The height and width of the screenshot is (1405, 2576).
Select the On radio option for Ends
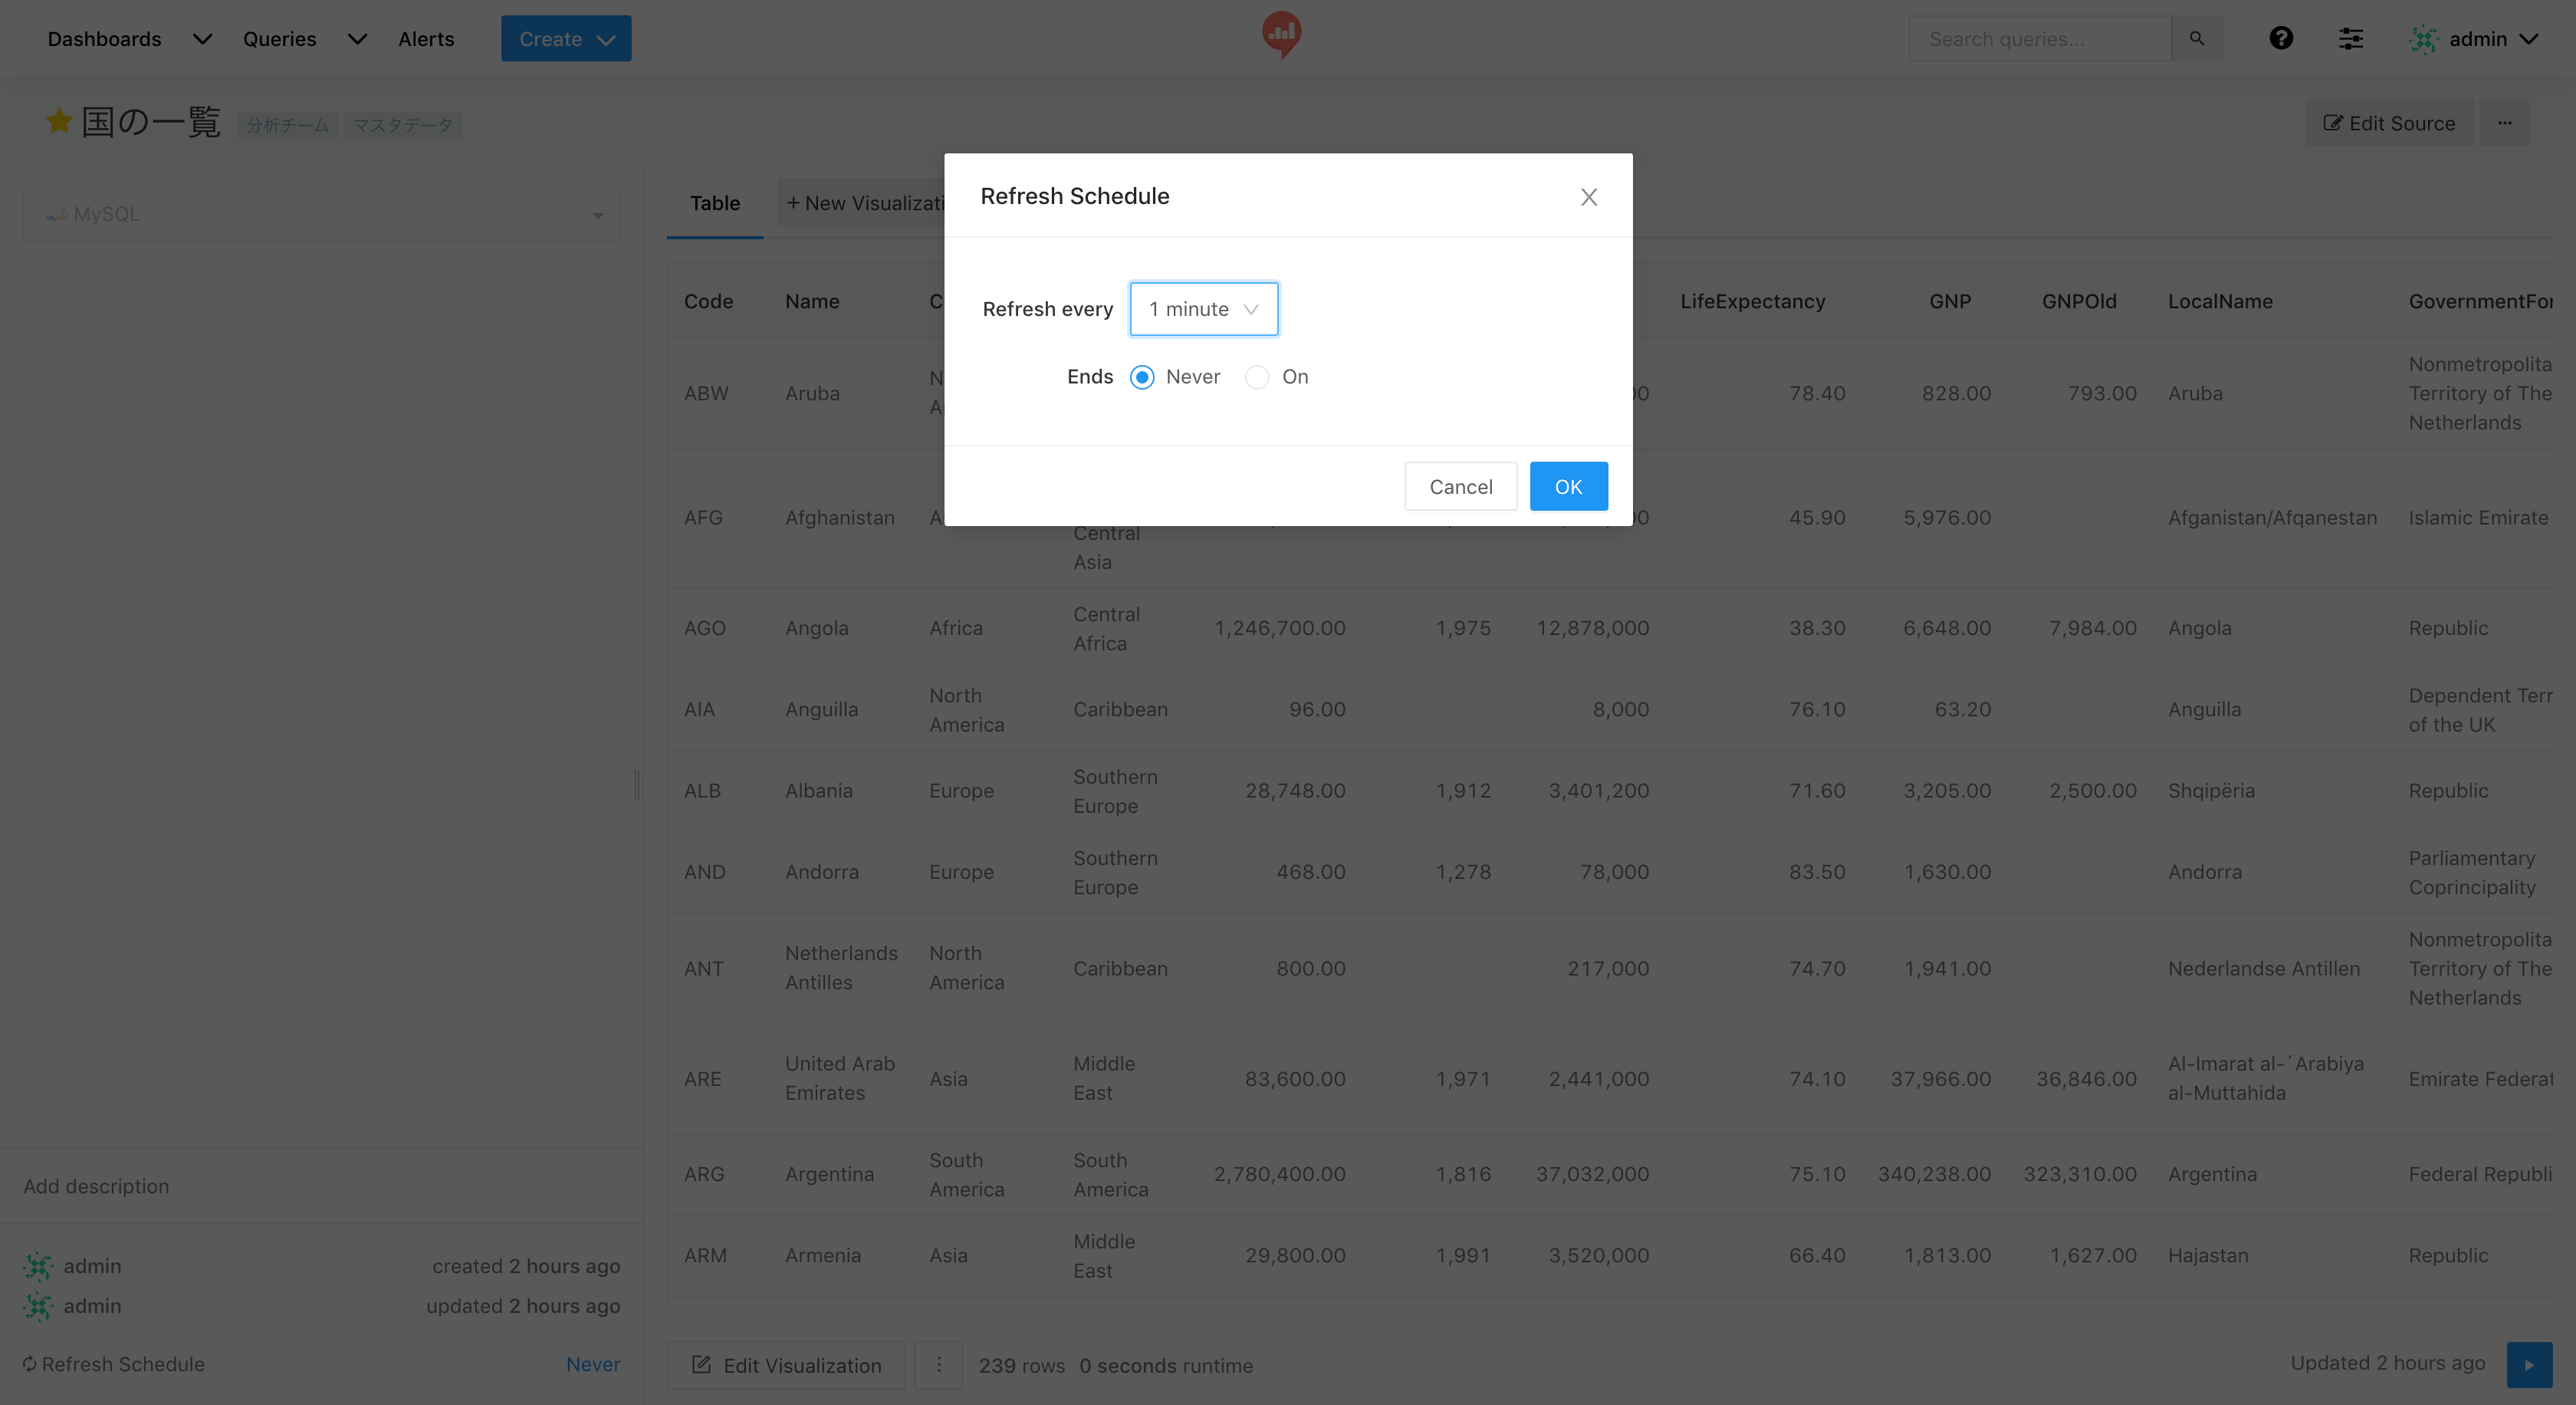click(x=1257, y=377)
